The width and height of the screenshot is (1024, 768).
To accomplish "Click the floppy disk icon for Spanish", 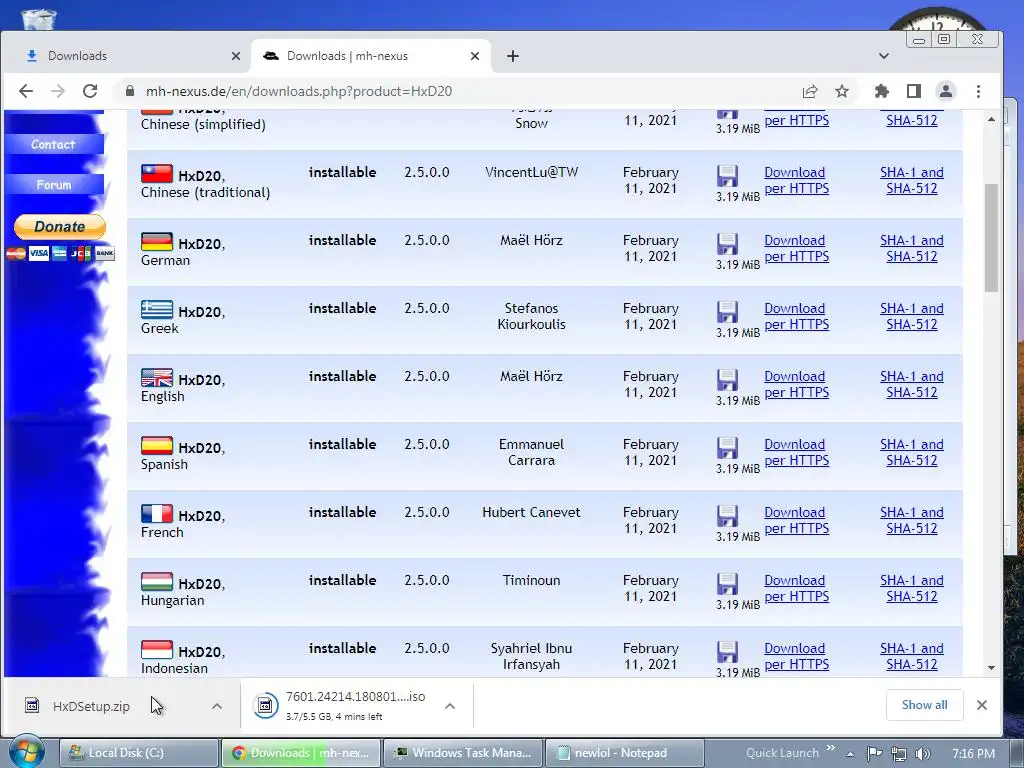I will (x=727, y=447).
